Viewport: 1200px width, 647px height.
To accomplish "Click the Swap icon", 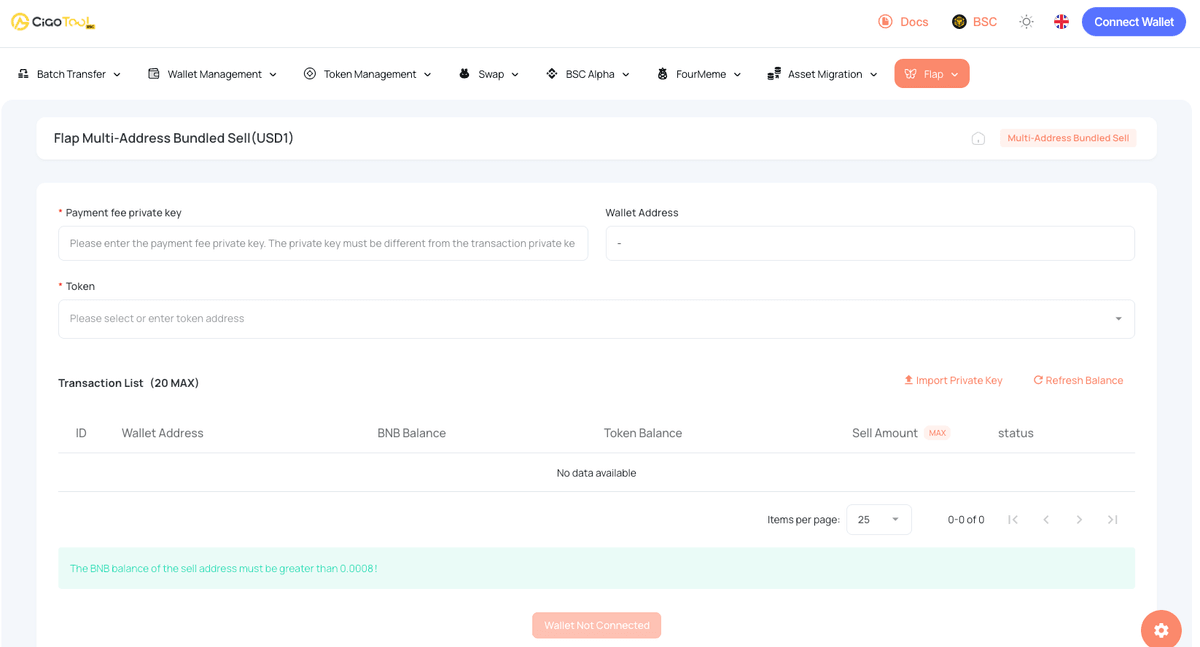I will (x=464, y=74).
